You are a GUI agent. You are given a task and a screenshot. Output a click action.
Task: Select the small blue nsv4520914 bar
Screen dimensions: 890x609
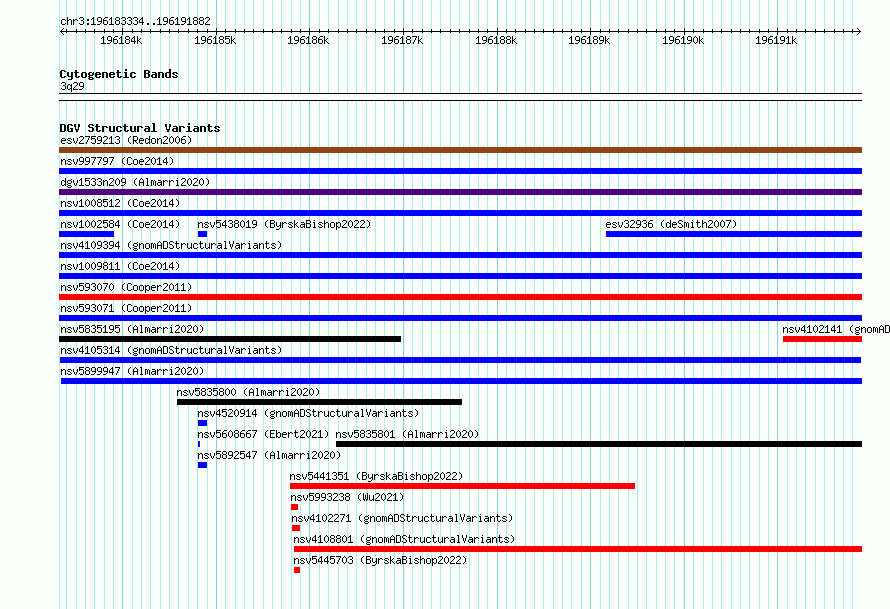tap(202, 423)
